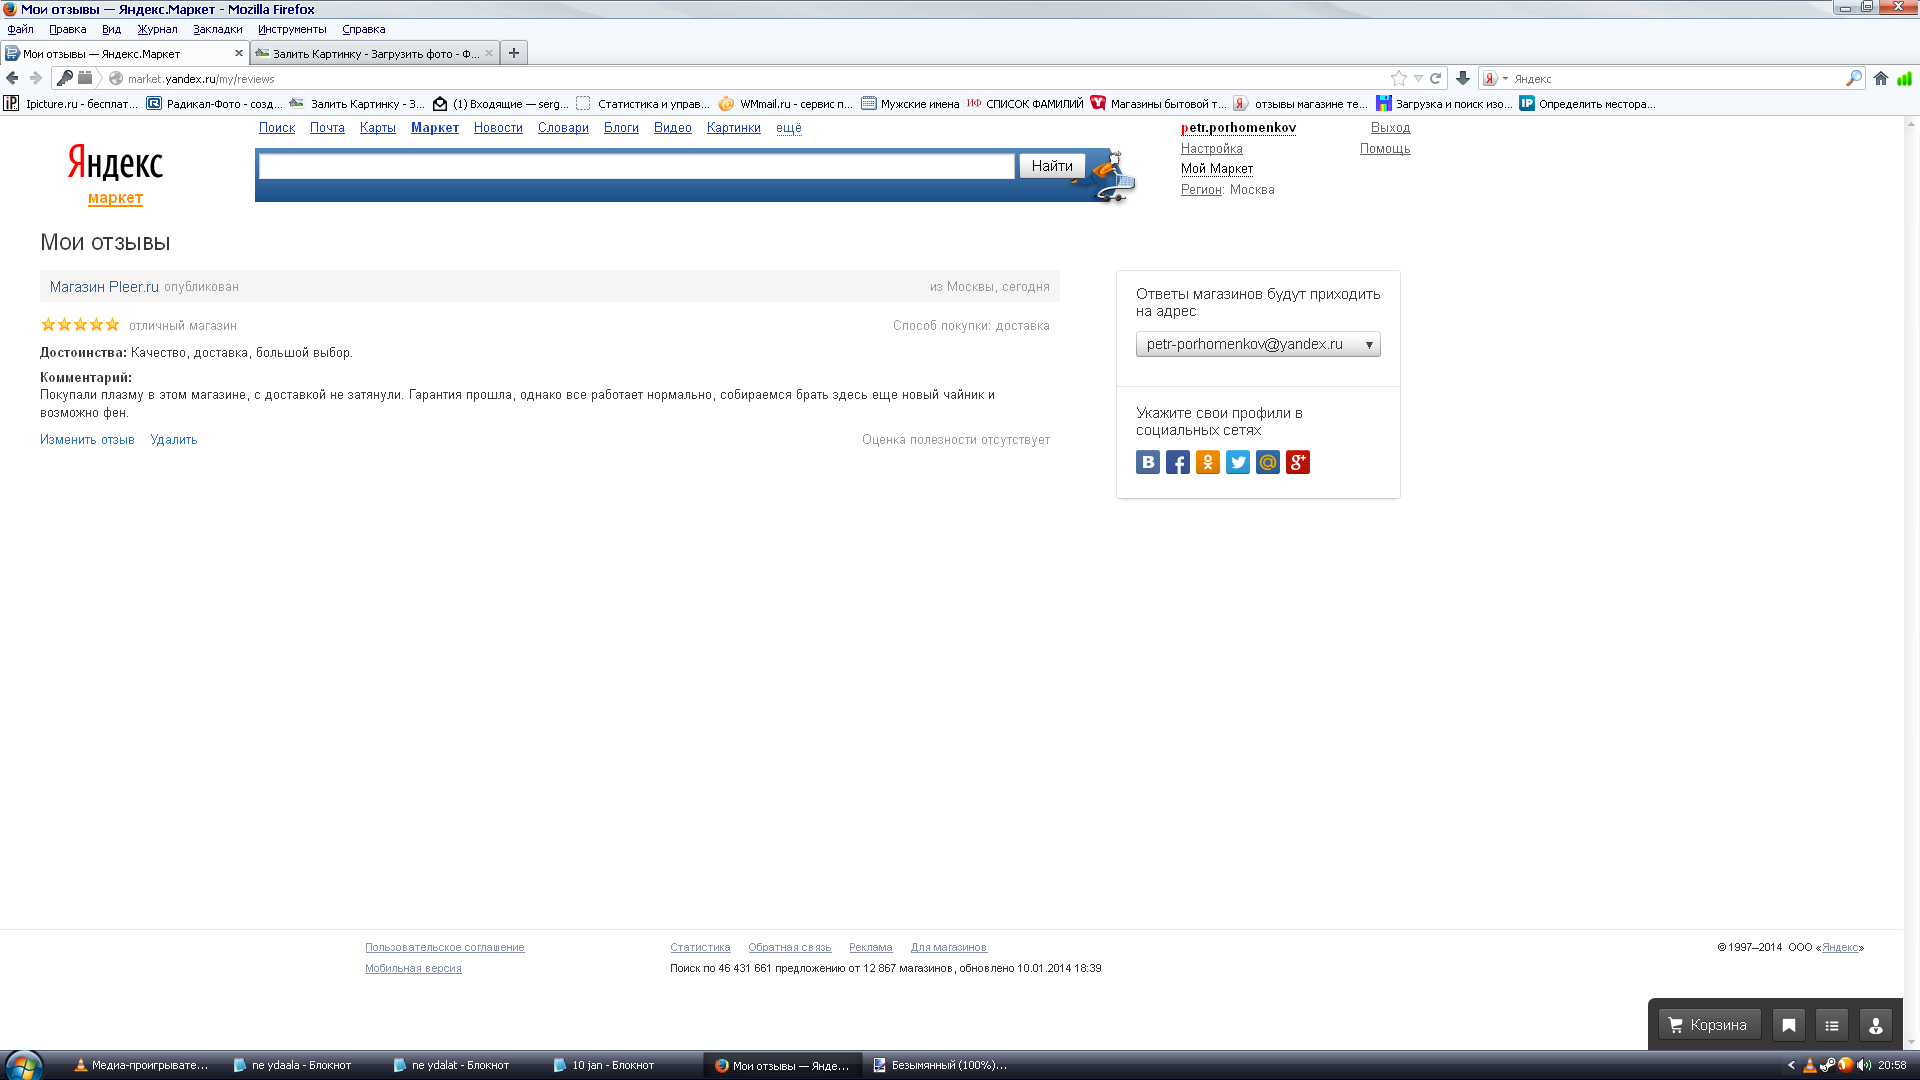Click the list icon in bottom panel
Image resolution: width=1920 pixels, height=1080 pixels.
pyautogui.click(x=1831, y=1025)
